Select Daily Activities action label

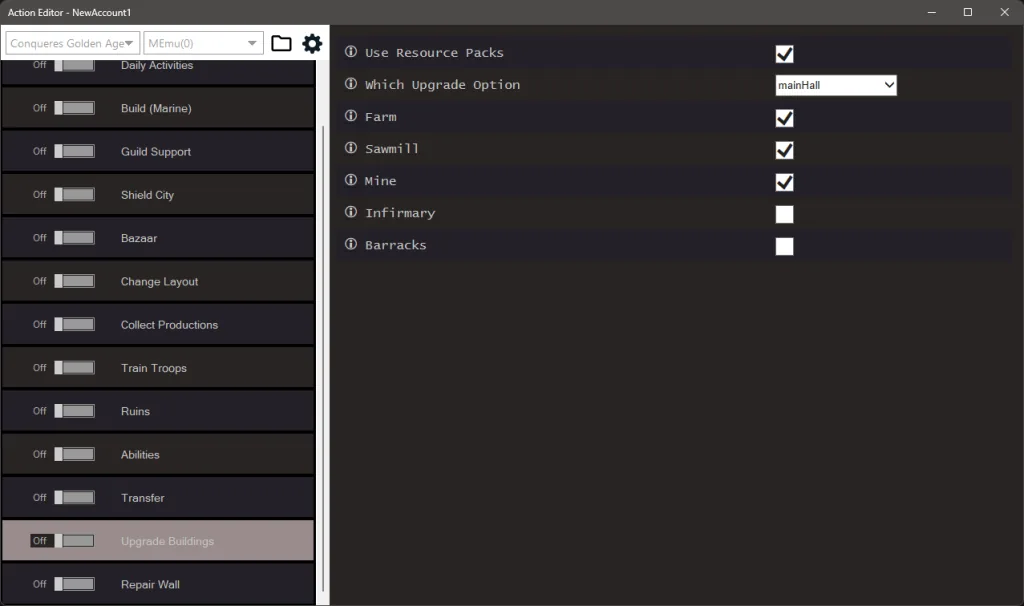[x=157, y=65]
